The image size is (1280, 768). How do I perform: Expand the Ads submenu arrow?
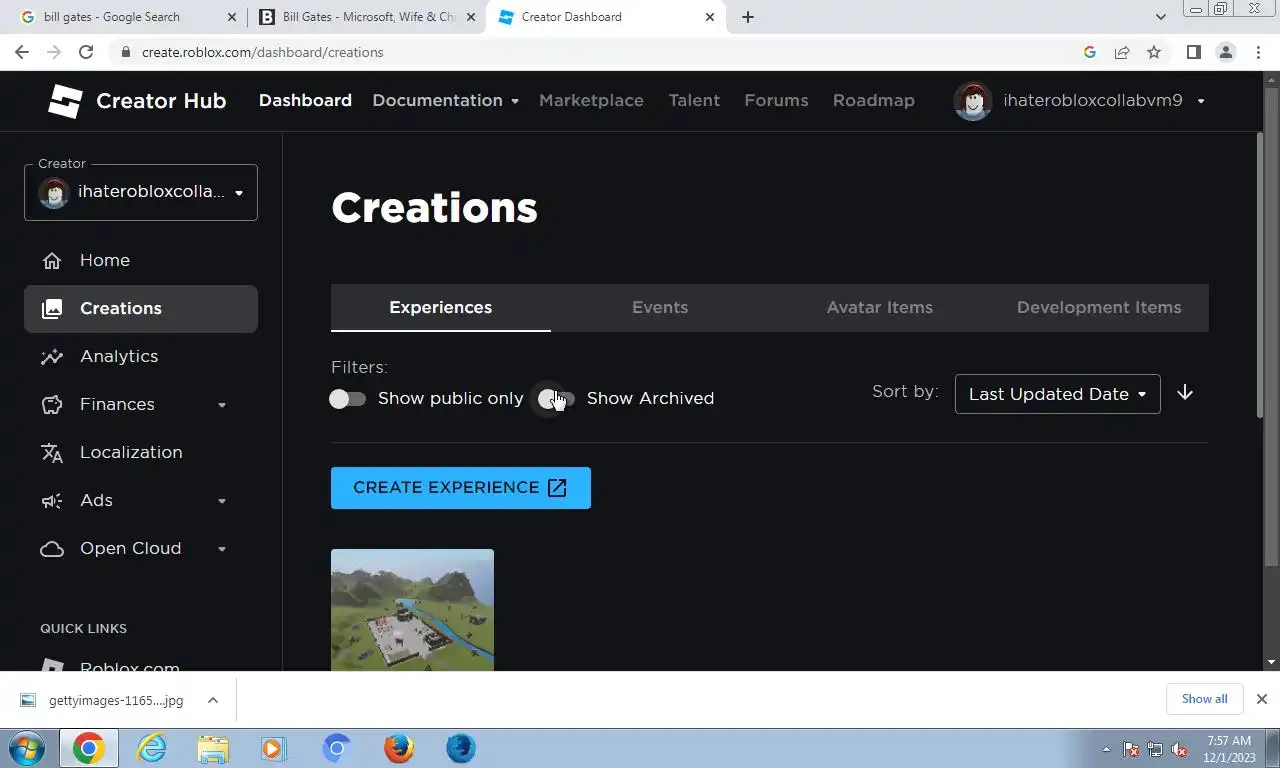tap(222, 501)
